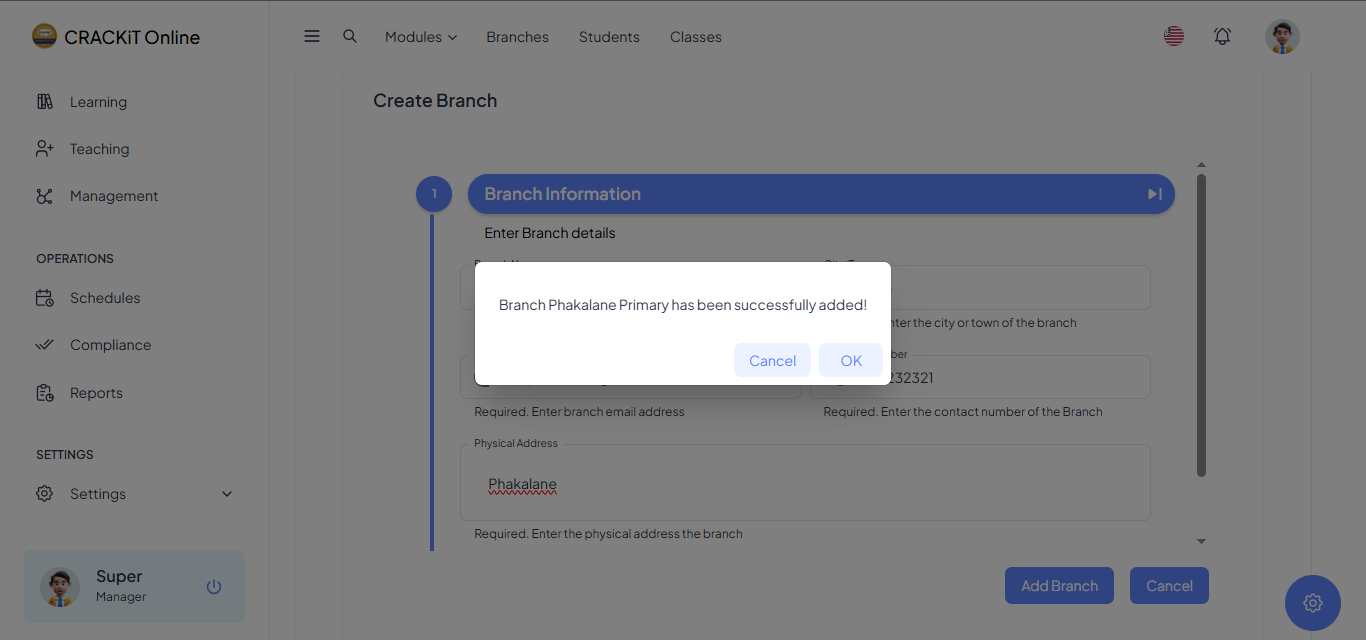Open Schedules in the sidebar
This screenshot has height=640, width=1366.
pyautogui.click(x=104, y=298)
